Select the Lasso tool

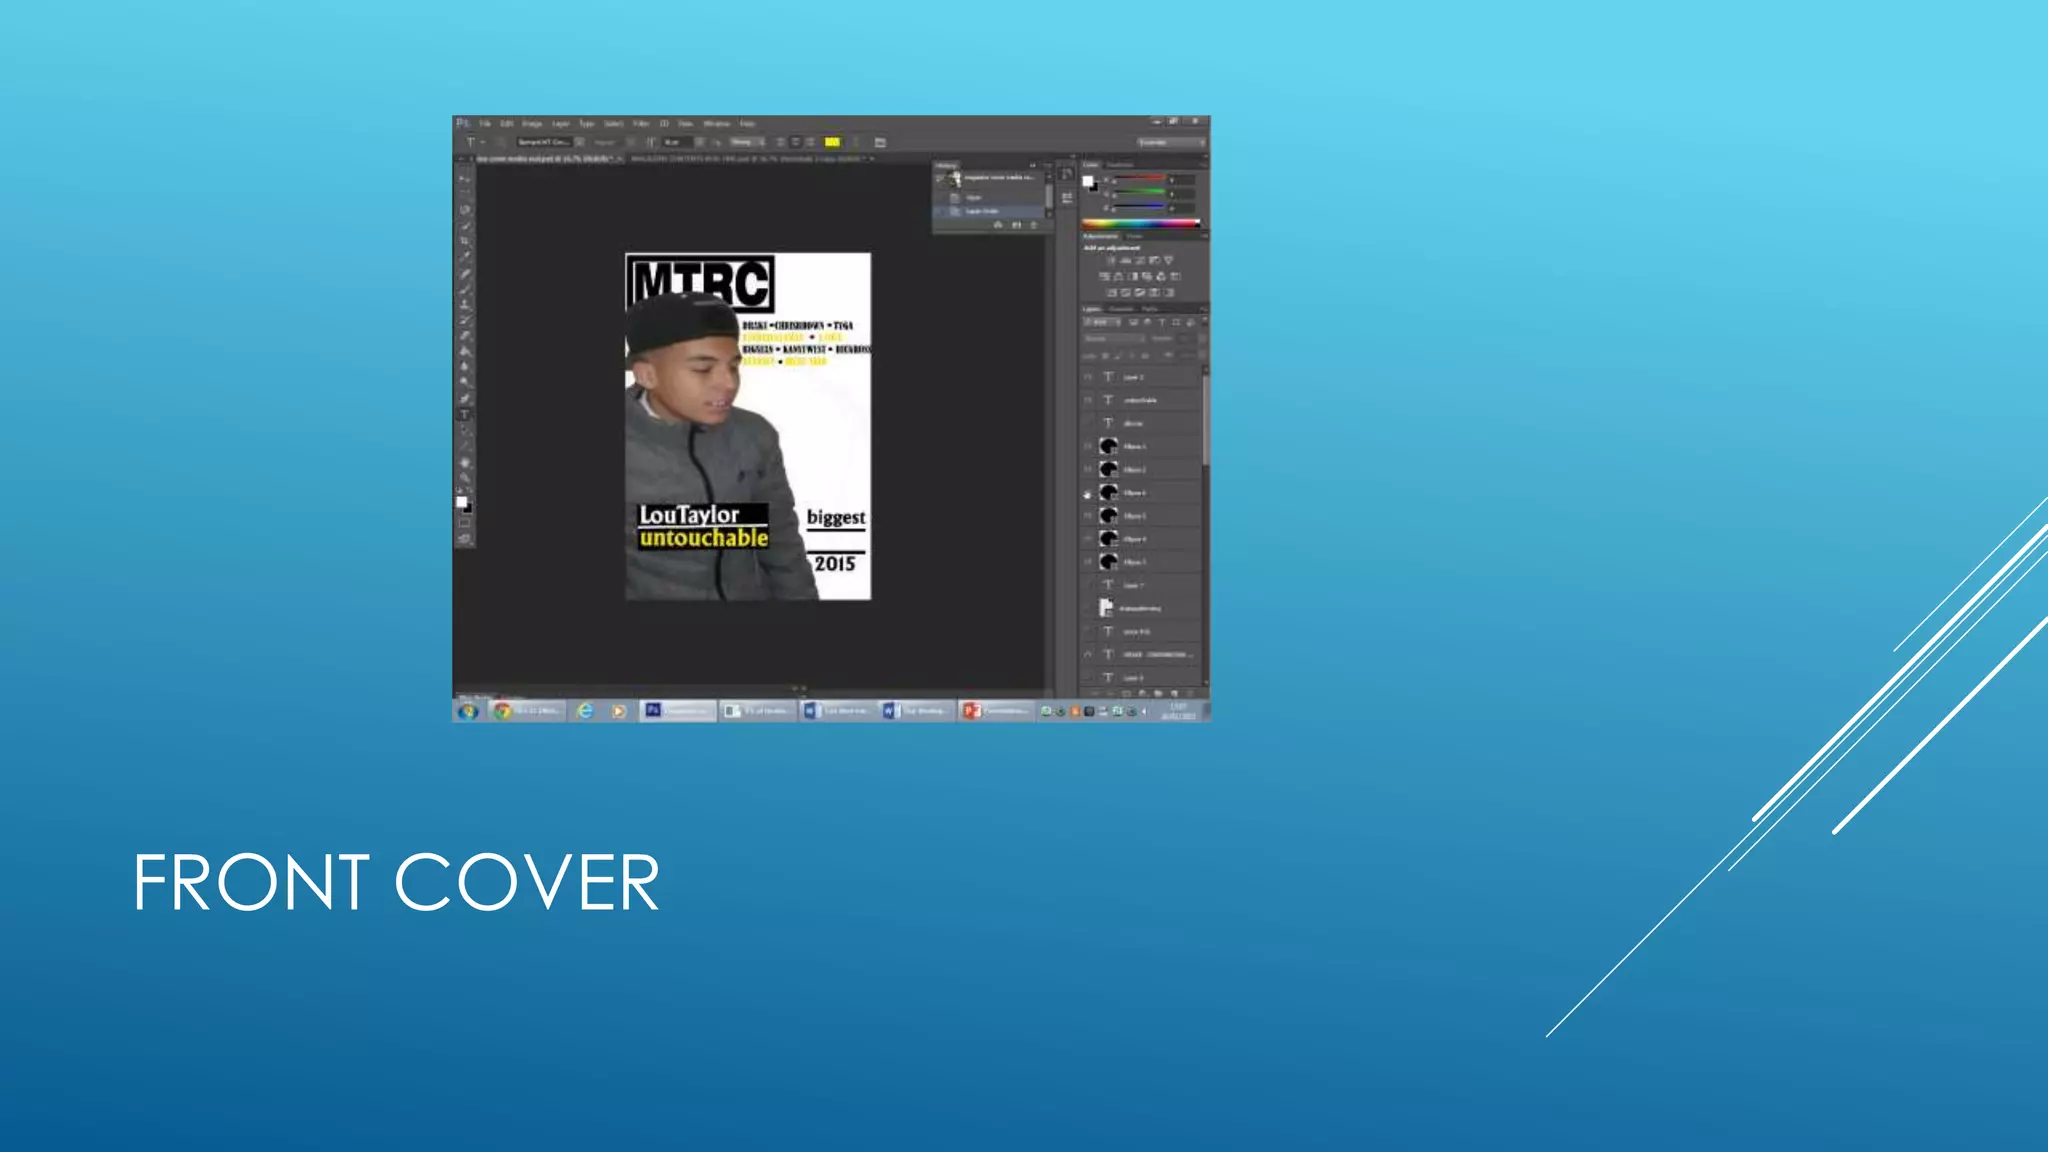click(x=464, y=209)
